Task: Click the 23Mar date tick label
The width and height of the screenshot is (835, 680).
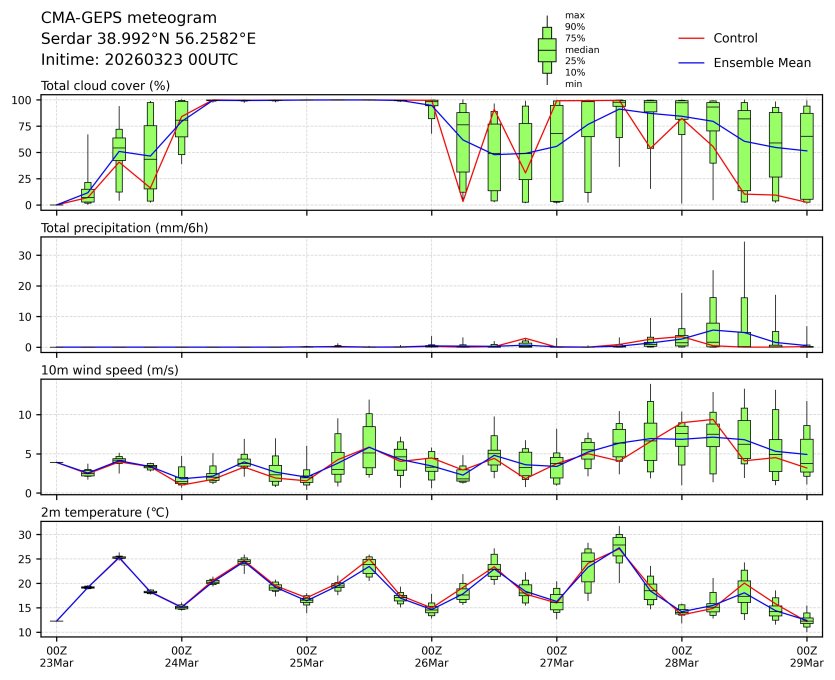Action: [x=56, y=662]
